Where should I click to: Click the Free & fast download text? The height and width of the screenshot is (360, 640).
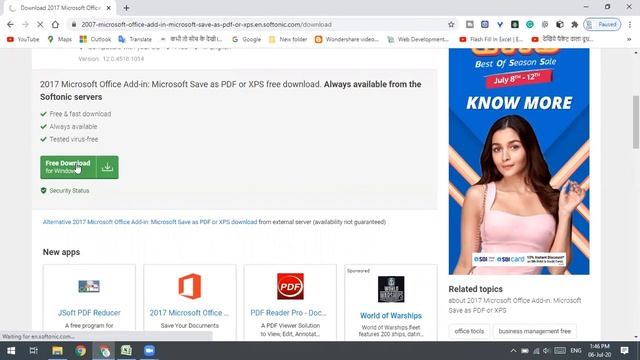pos(80,114)
